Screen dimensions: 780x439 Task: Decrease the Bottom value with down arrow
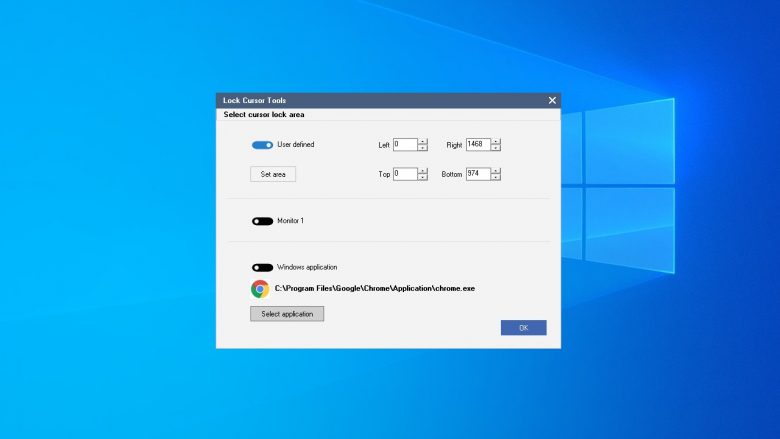[x=496, y=177]
